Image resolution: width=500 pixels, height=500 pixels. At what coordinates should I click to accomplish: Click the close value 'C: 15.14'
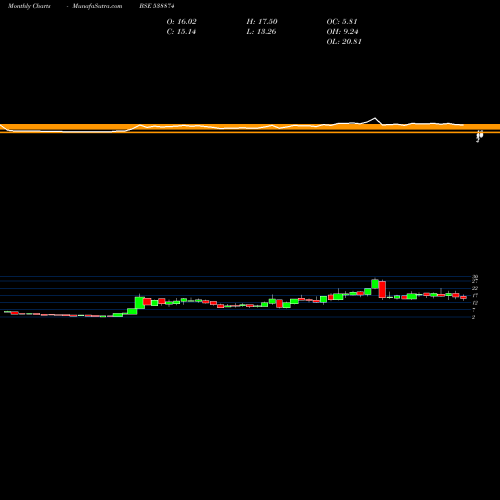point(181,32)
